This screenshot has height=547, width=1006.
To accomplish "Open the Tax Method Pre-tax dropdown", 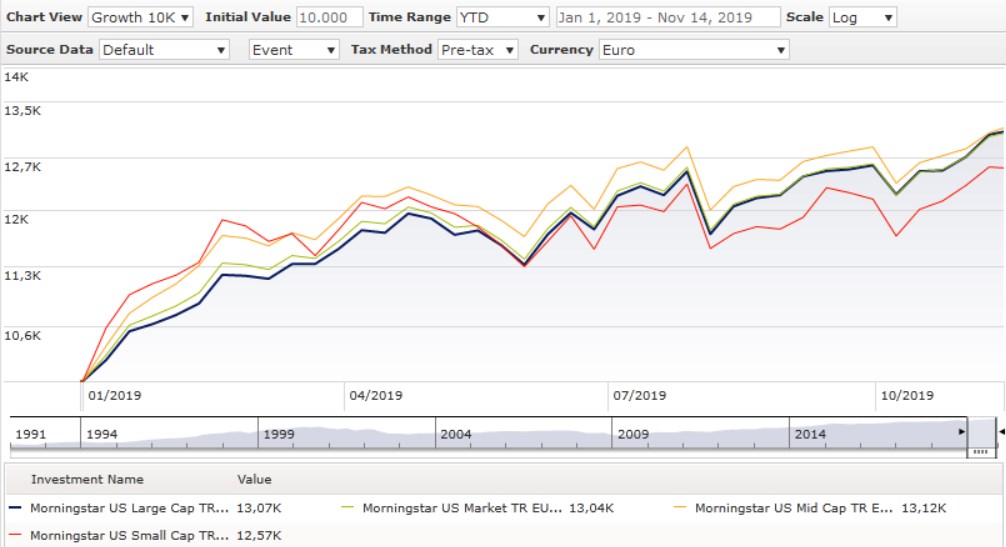I will 478,50.
